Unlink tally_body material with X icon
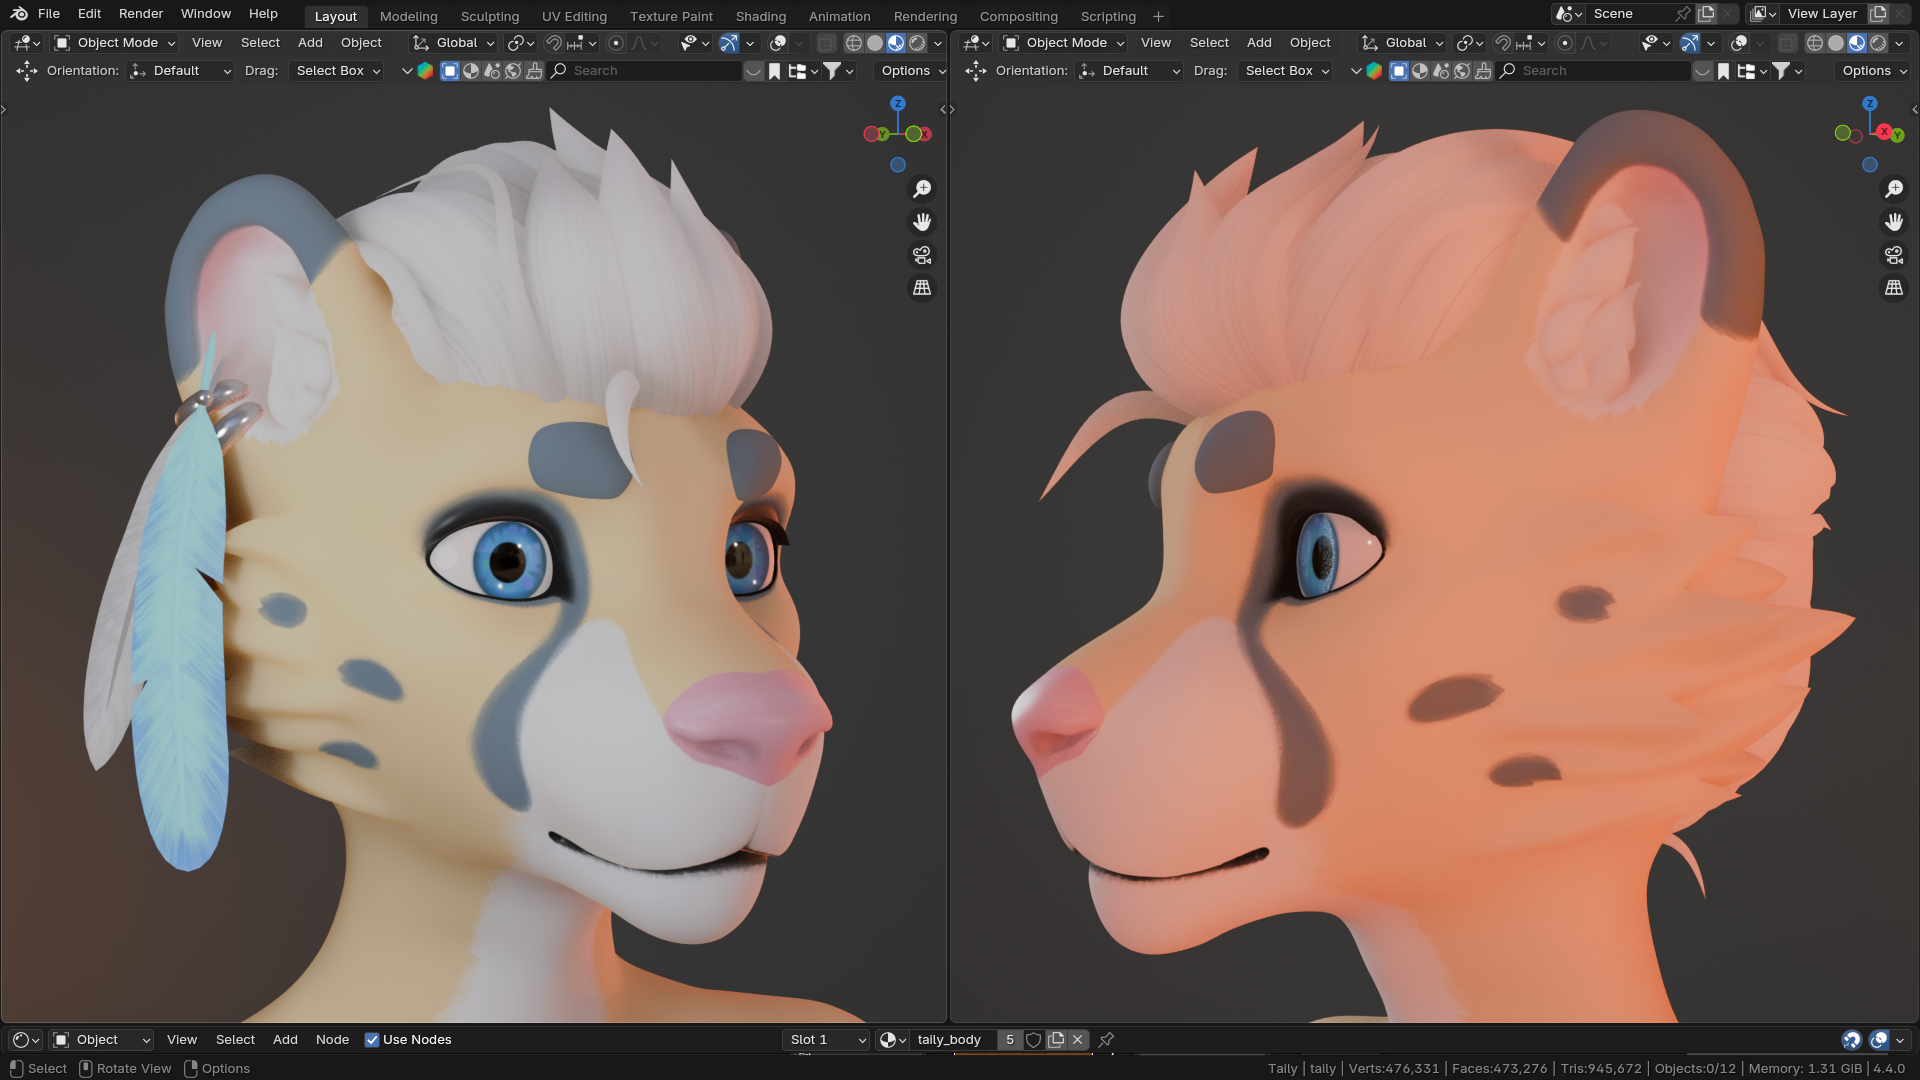The image size is (1920, 1080). [1078, 1040]
